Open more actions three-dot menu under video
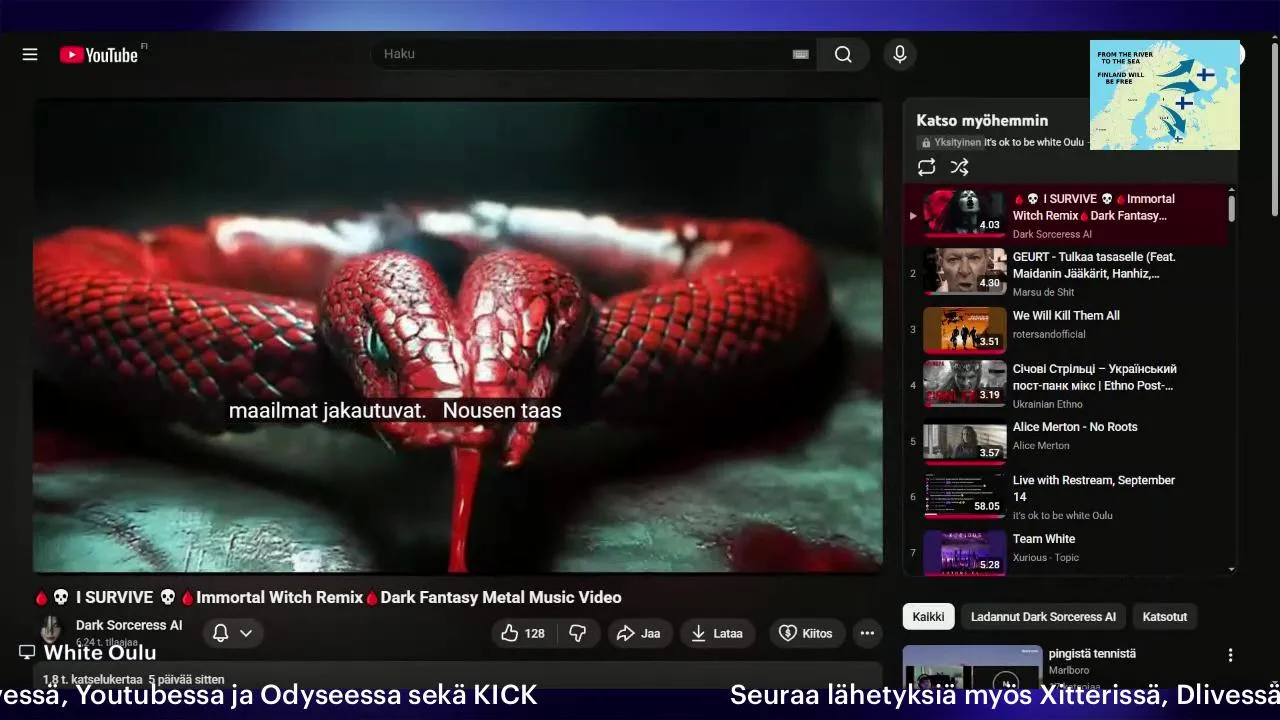Viewport: 1280px width, 720px height. (x=867, y=633)
